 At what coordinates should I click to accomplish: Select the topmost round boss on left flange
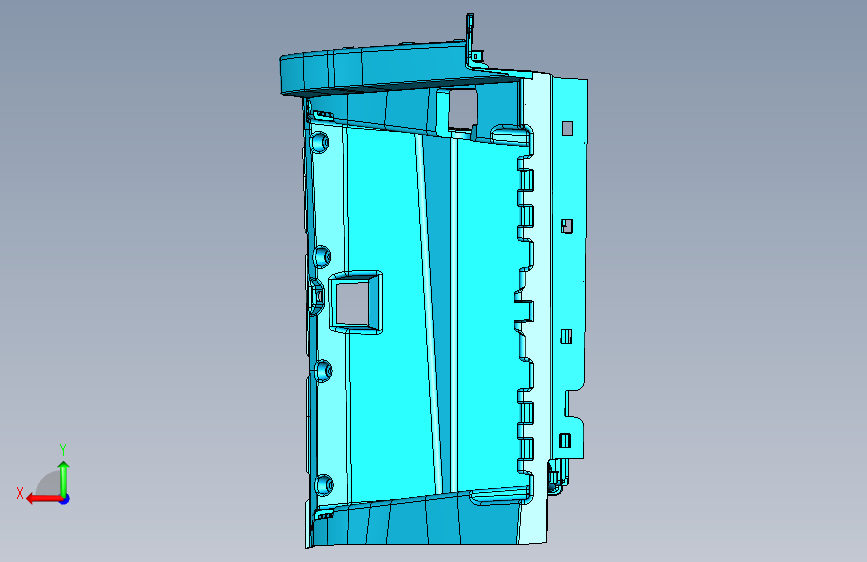click(320, 142)
